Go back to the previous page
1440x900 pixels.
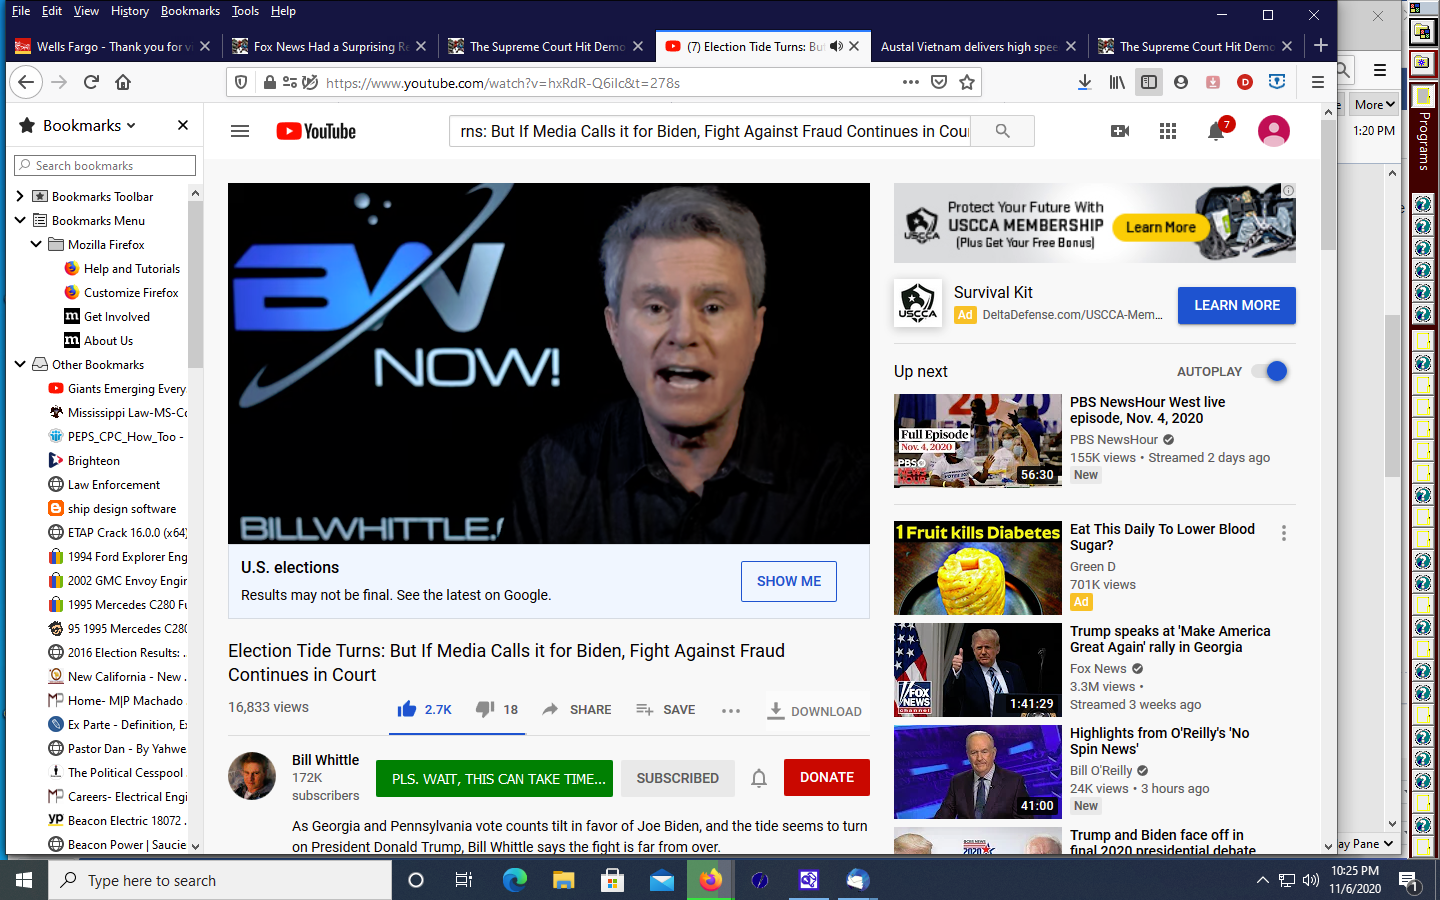[x=26, y=82]
